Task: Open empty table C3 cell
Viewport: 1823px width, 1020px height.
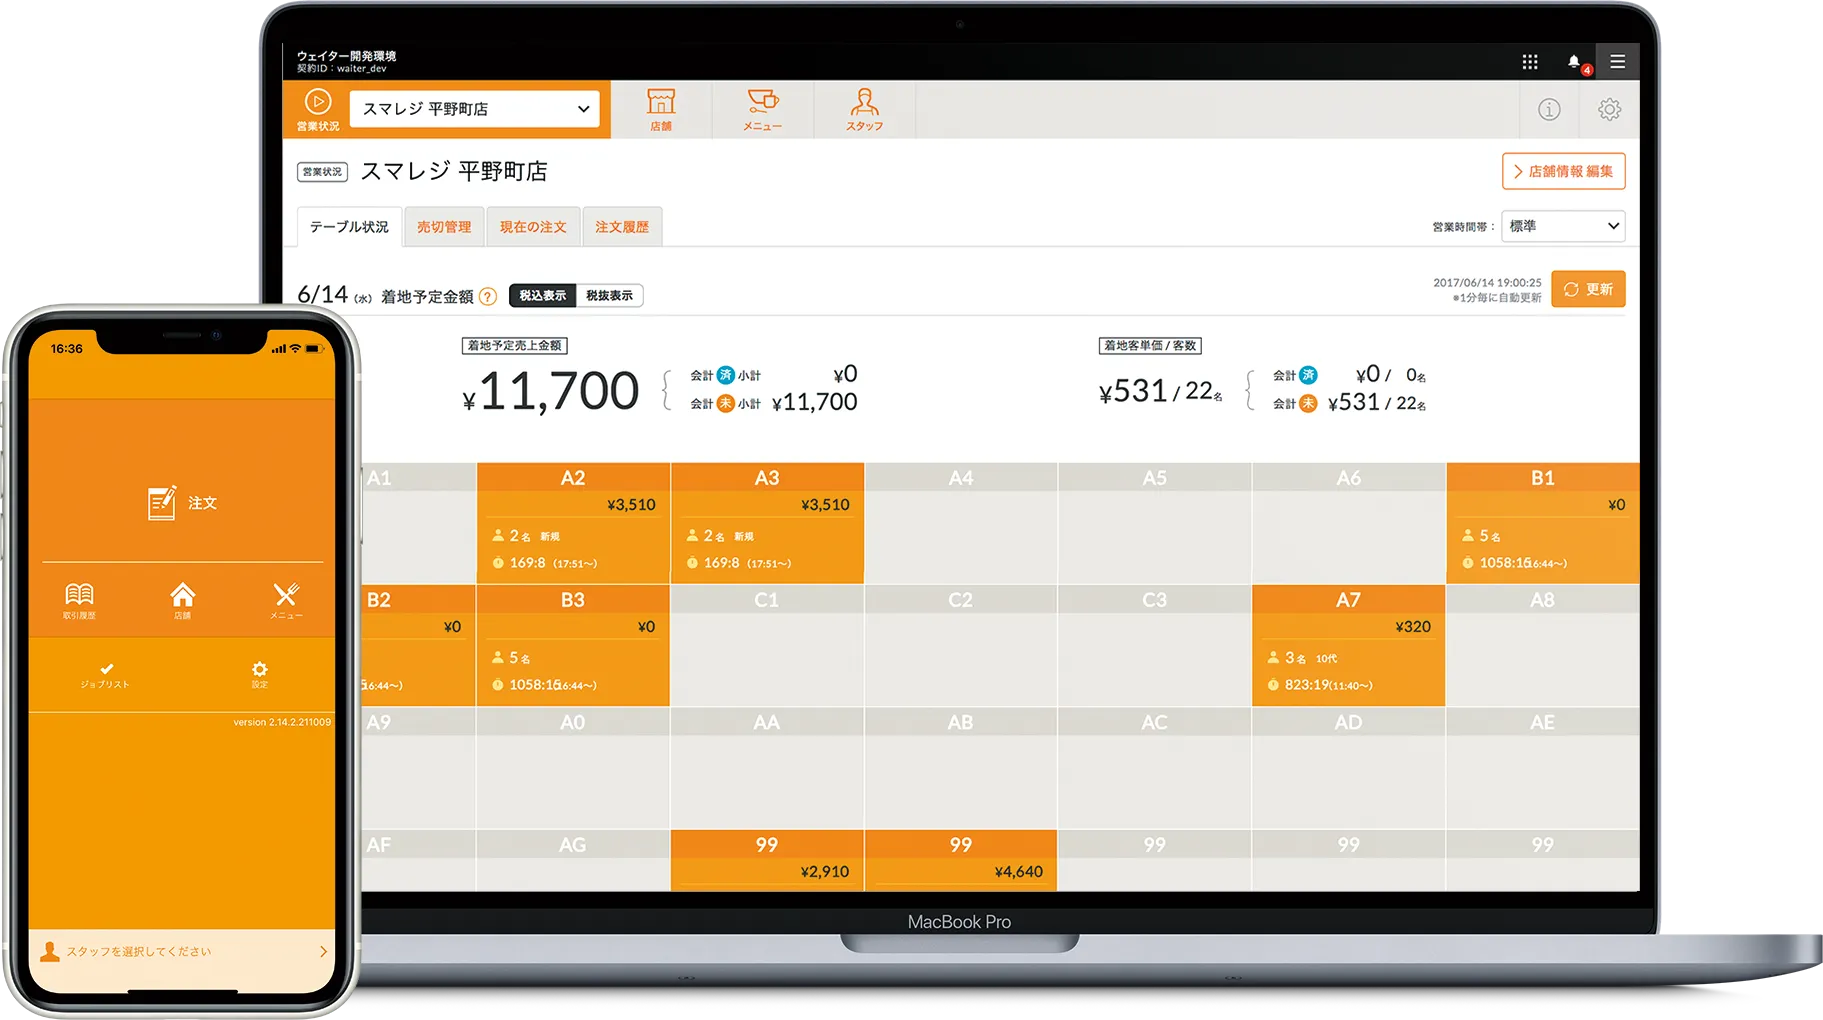Action: coord(1155,645)
